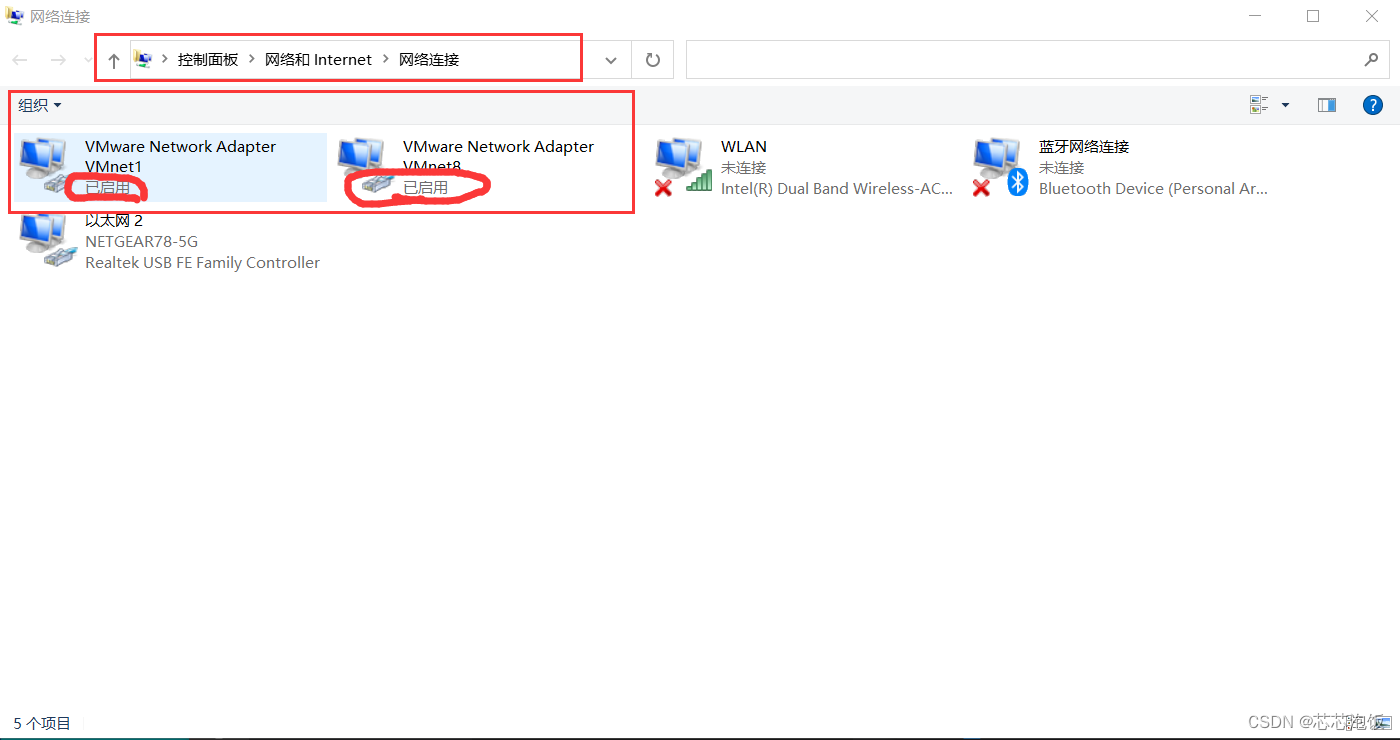The image size is (1400, 740).
Task: Click Intel(R) Dual Band Wireless-AC text
Action: coord(837,189)
